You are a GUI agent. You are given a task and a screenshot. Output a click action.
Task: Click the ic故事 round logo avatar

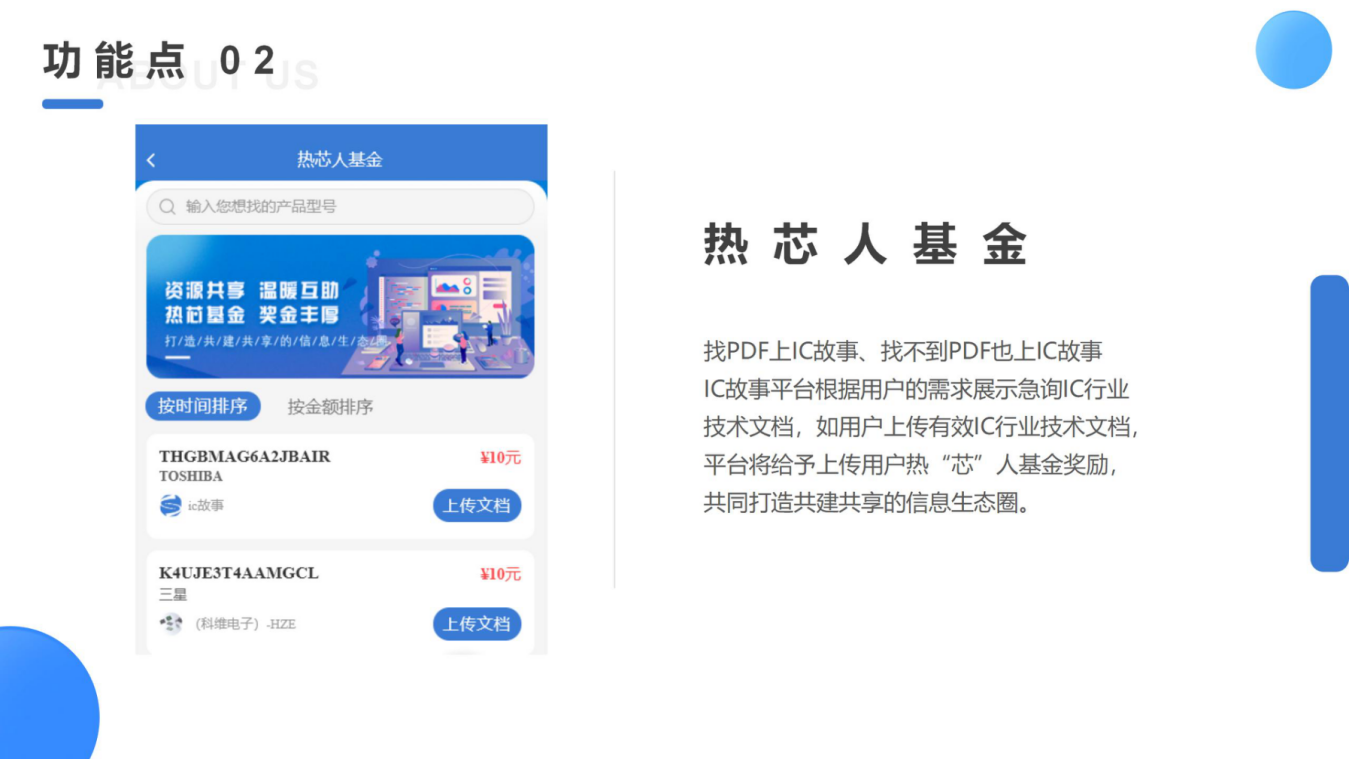click(x=171, y=505)
